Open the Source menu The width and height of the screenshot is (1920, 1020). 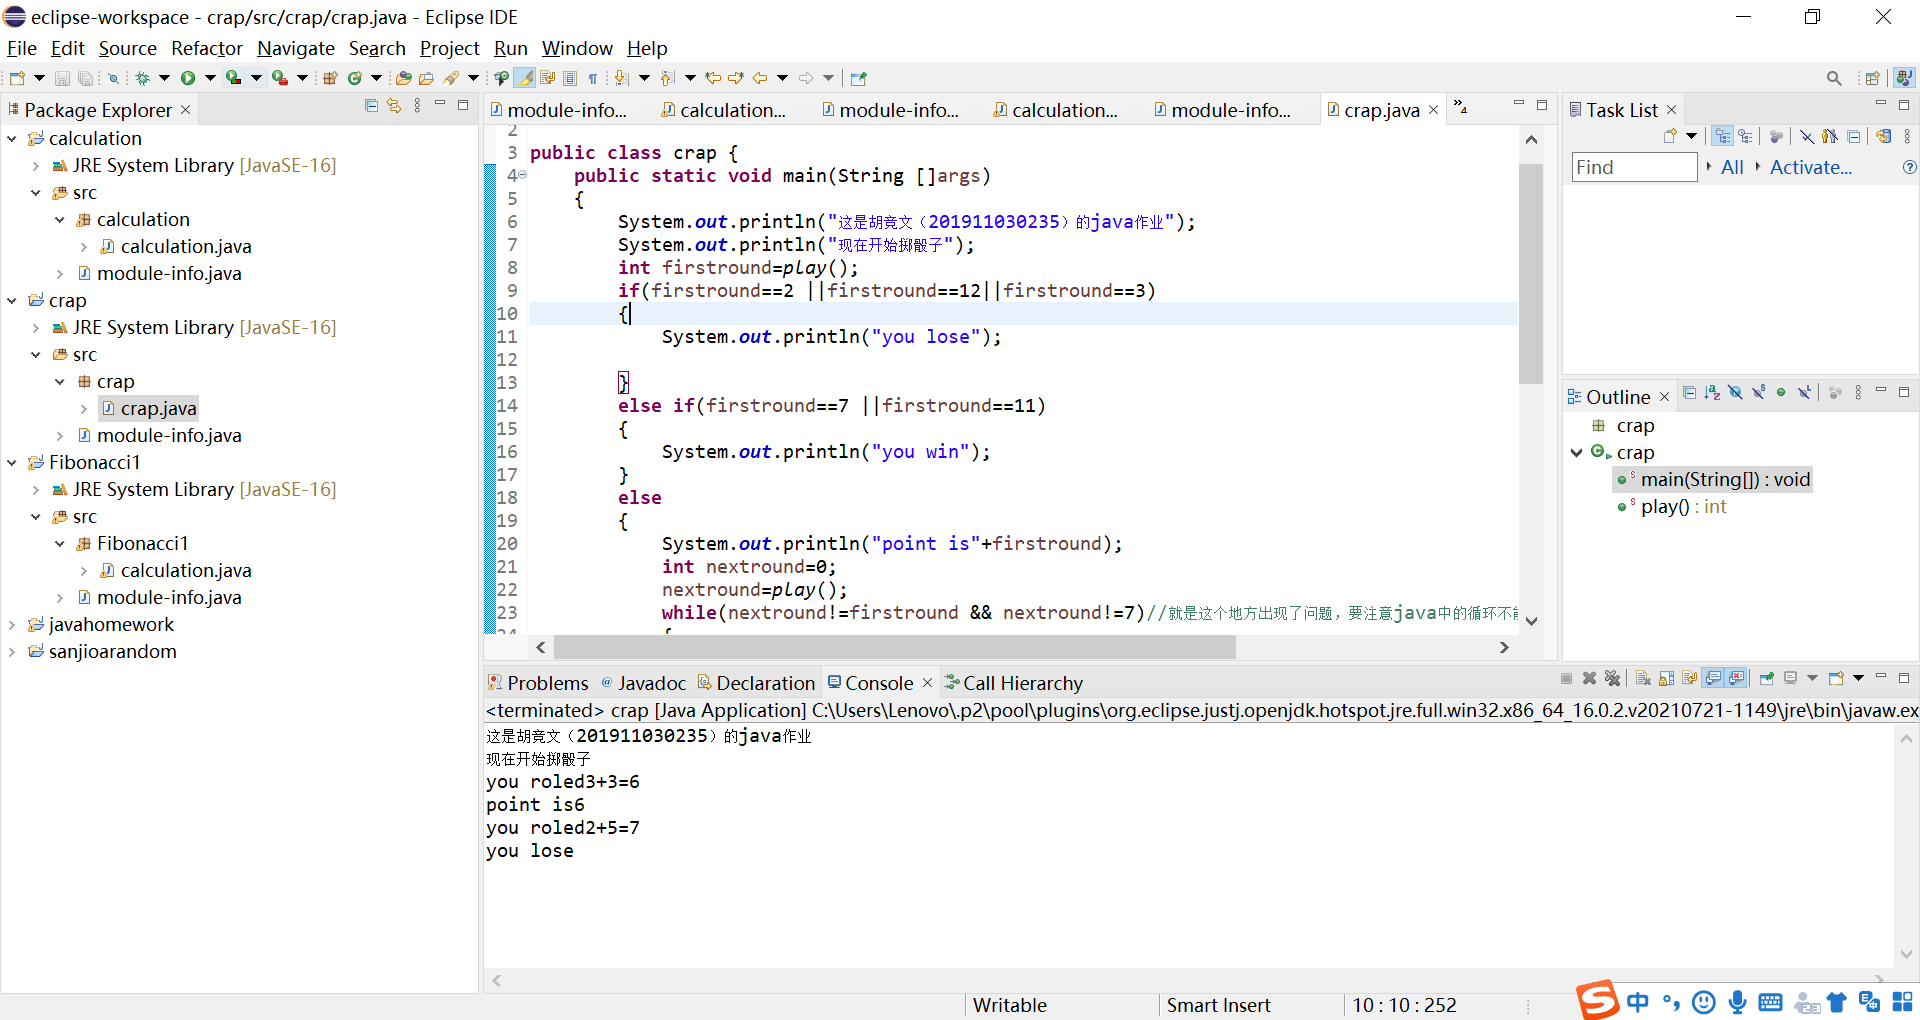click(127, 48)
